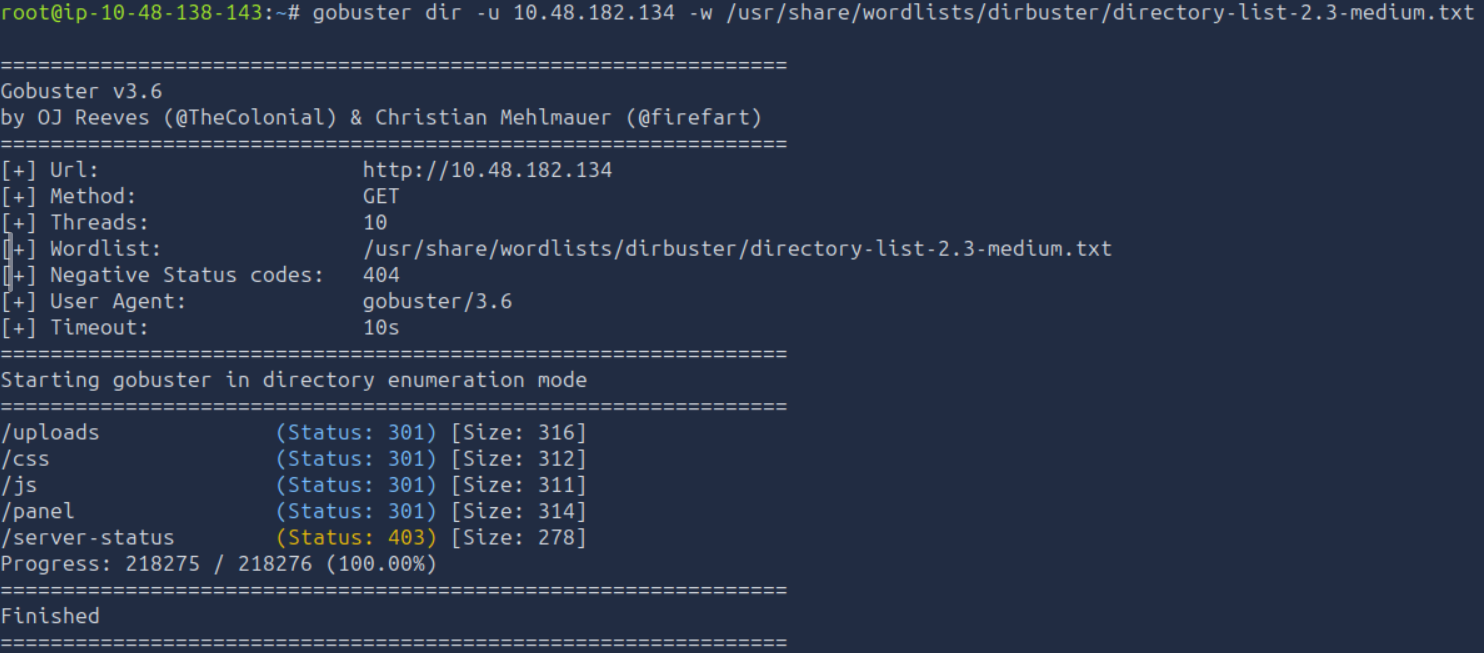Click the Wordlist path under the banner
The width and height of the screenshot is (1484, 653).
click(x=737, y=248)
